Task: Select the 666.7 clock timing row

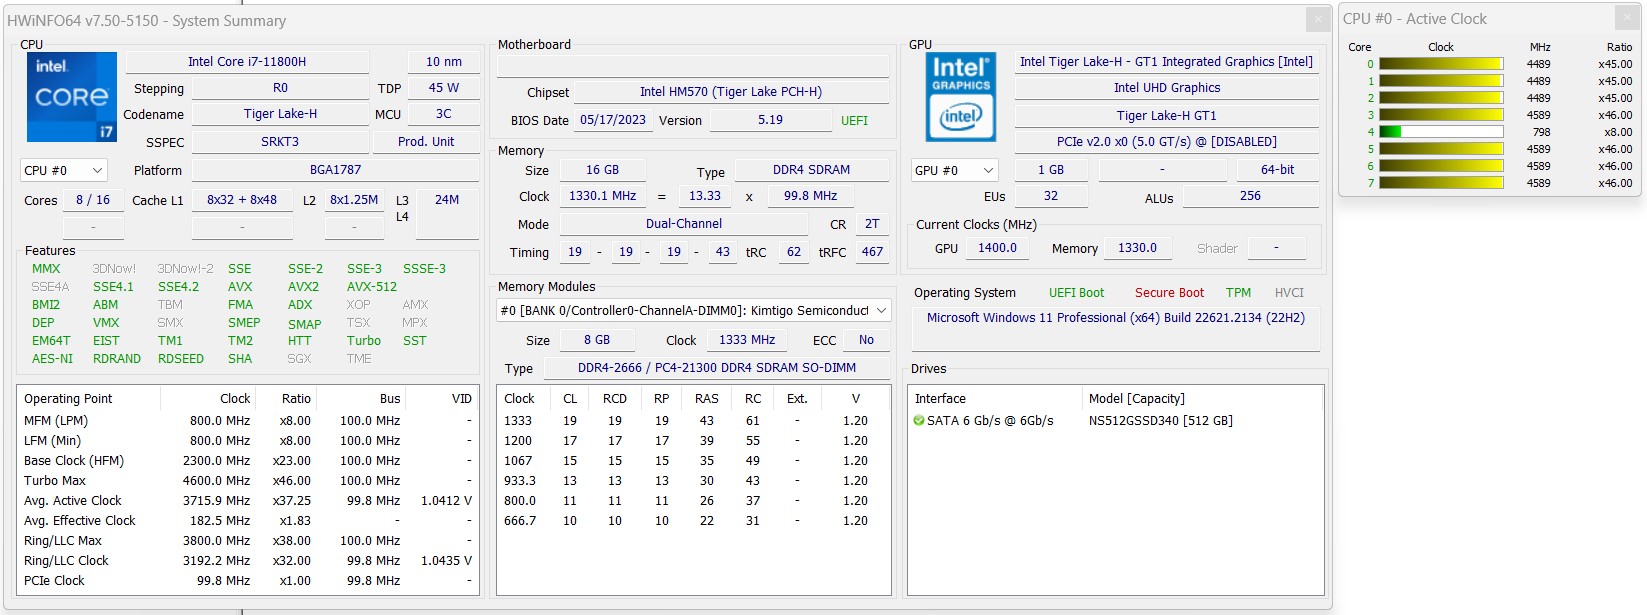Action: [693, 521]
